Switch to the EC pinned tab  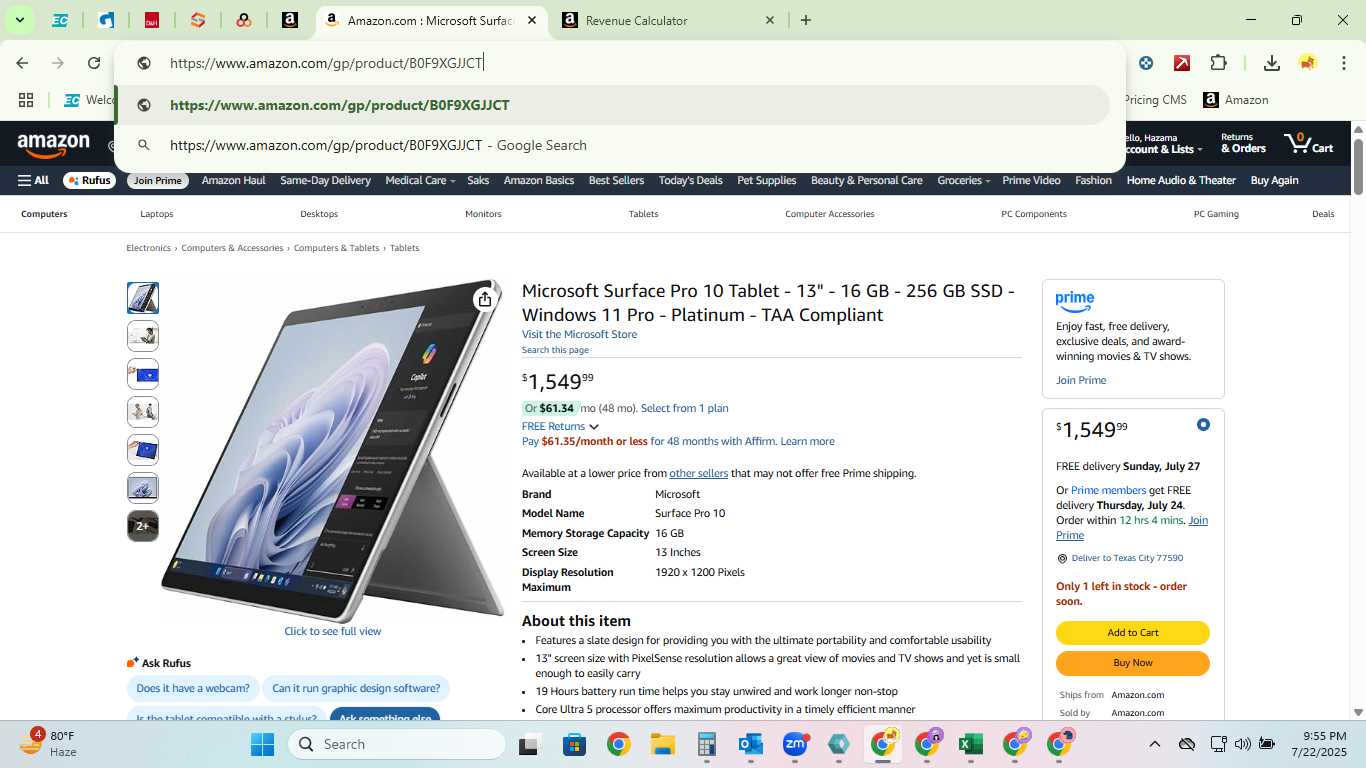tap(60, 20)
